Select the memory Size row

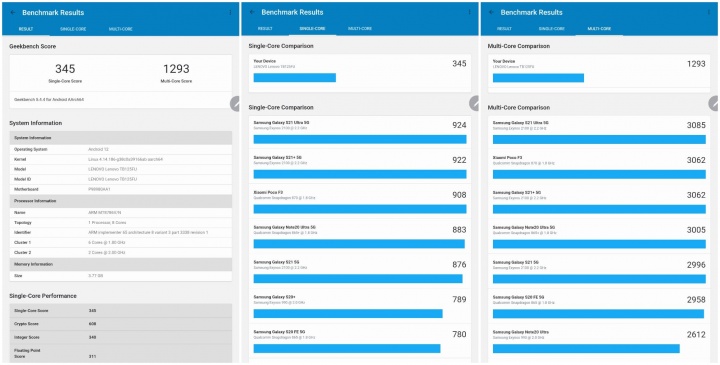coord(121,276)
